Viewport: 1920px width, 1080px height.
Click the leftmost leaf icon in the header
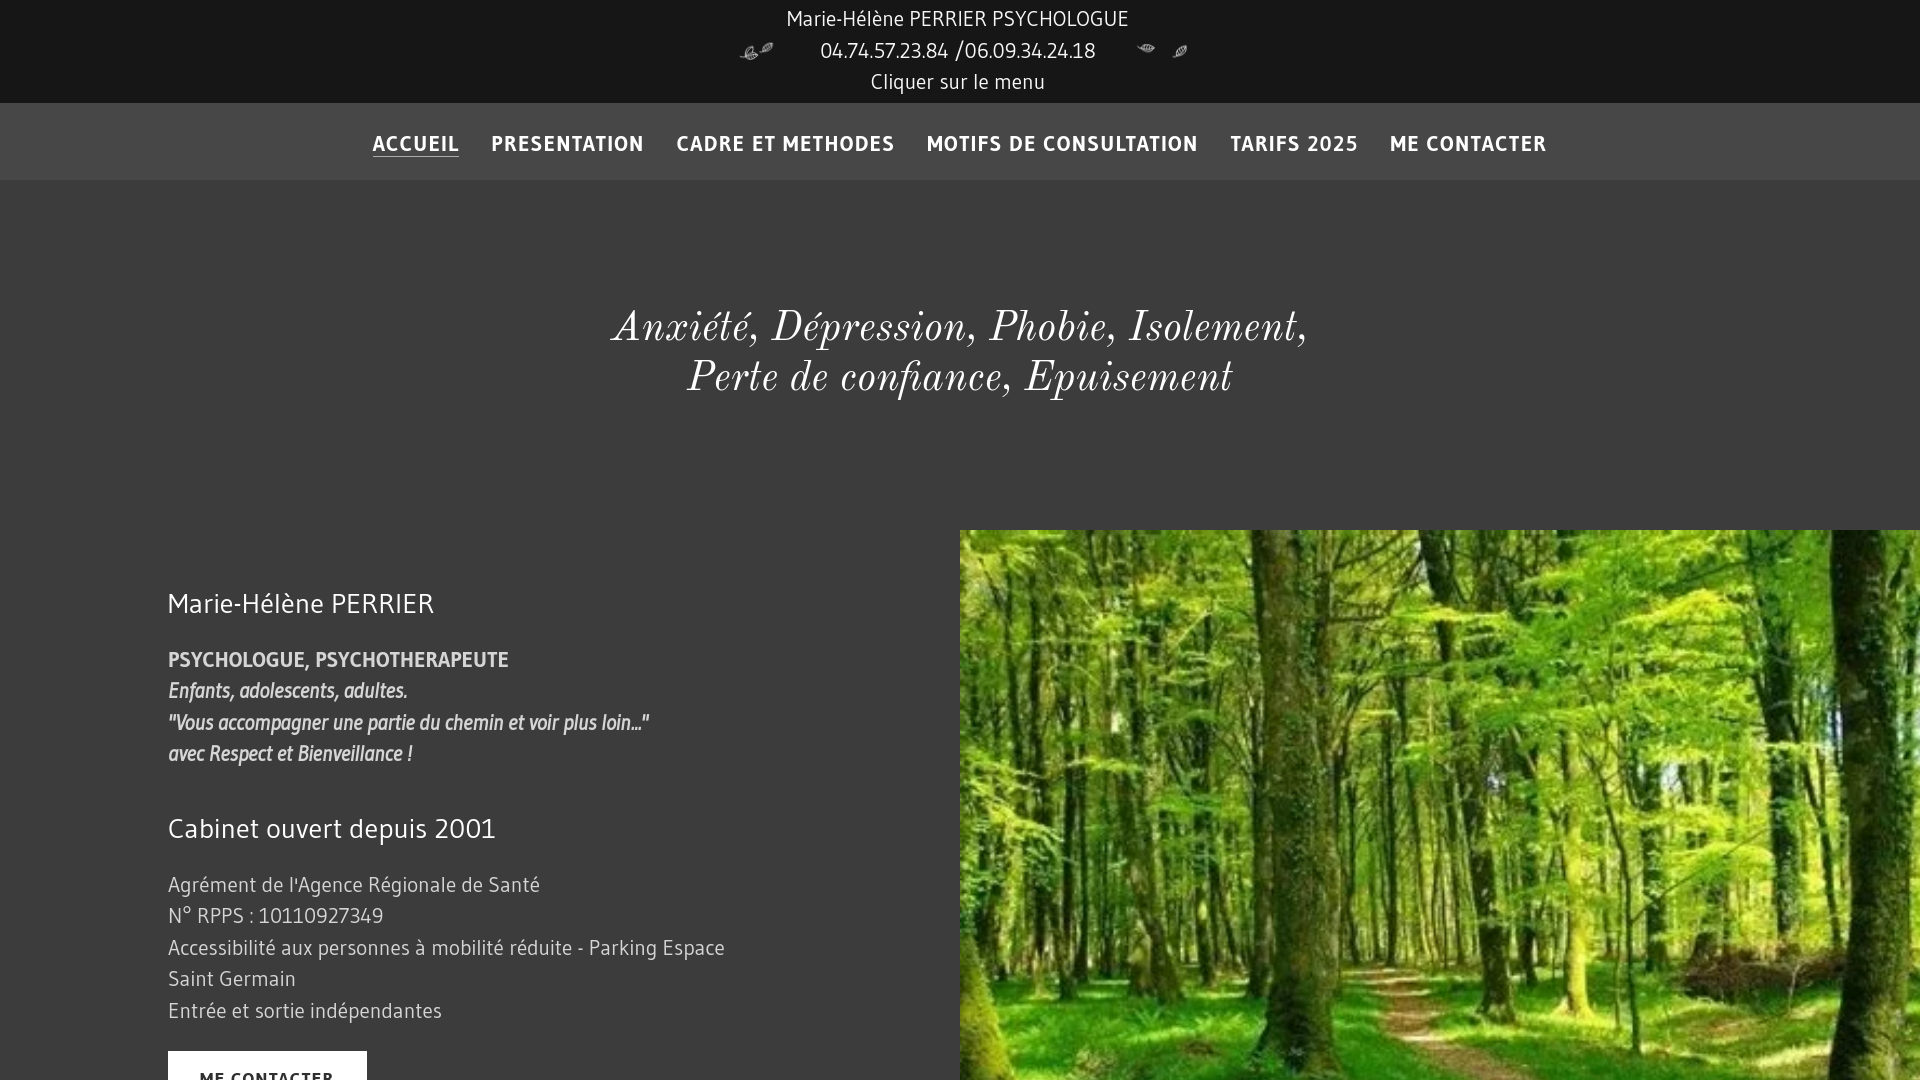746,51
